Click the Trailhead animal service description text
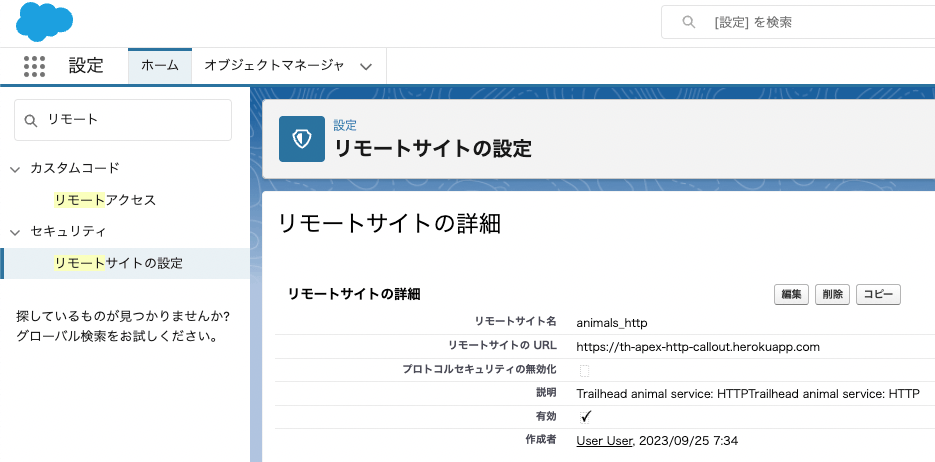Screen dimensions: 935x462 pyautogui.click(x=748, y=393)
